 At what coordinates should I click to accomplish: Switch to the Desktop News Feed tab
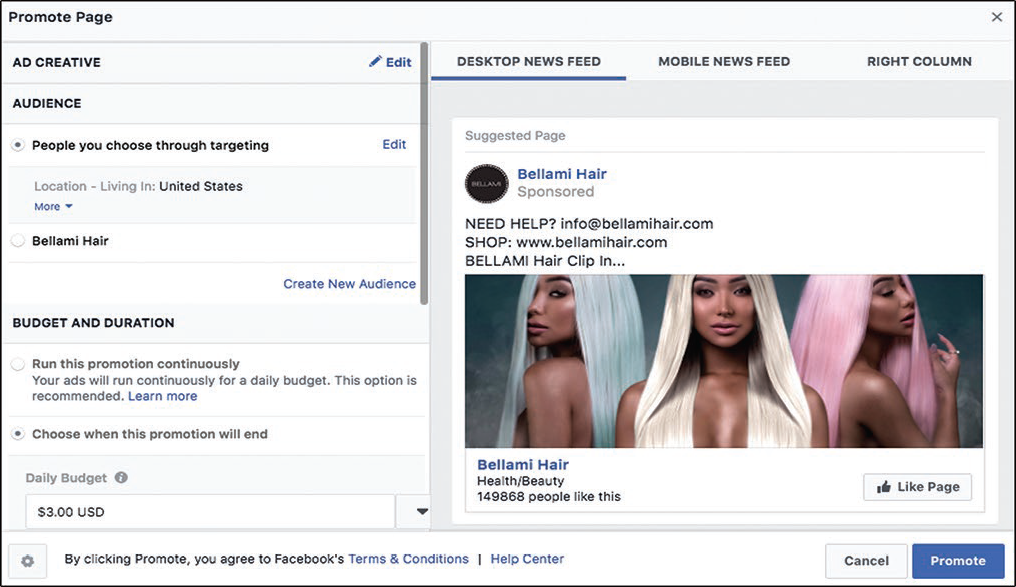[x=529, y=62]
